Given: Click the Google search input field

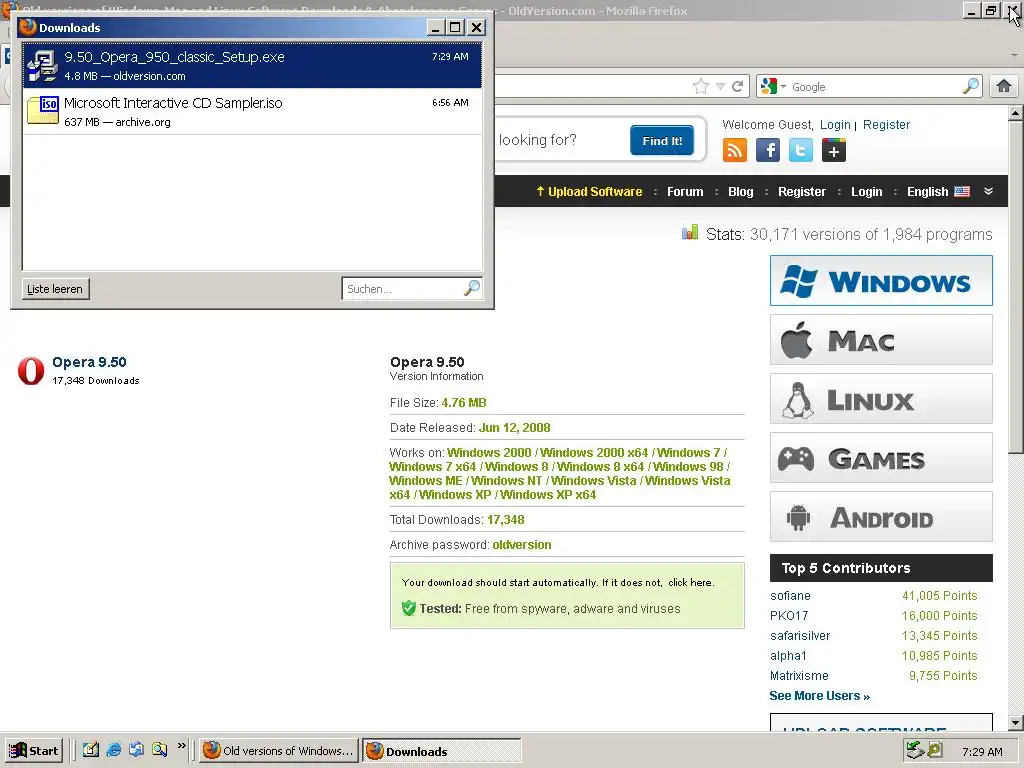Looking at the screenshot, I should tap(874, 86).
